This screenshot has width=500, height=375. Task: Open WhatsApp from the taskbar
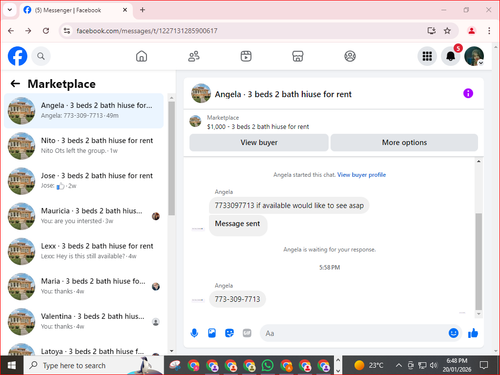coord(267,365)
